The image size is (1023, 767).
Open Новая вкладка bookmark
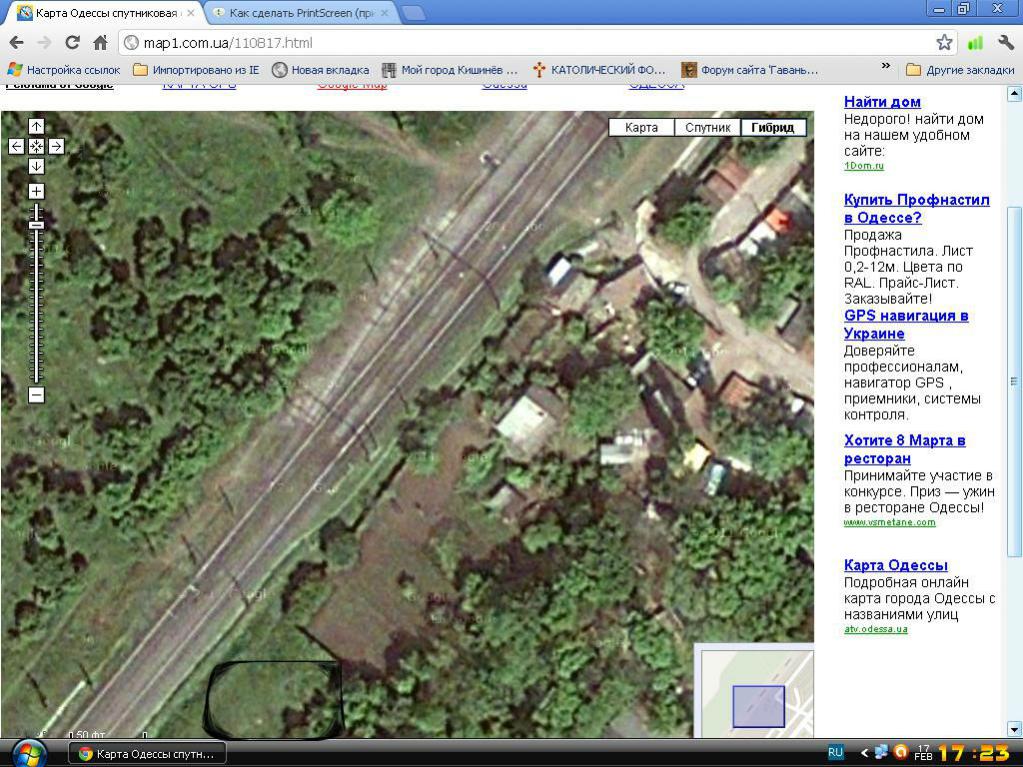[320, 70]
